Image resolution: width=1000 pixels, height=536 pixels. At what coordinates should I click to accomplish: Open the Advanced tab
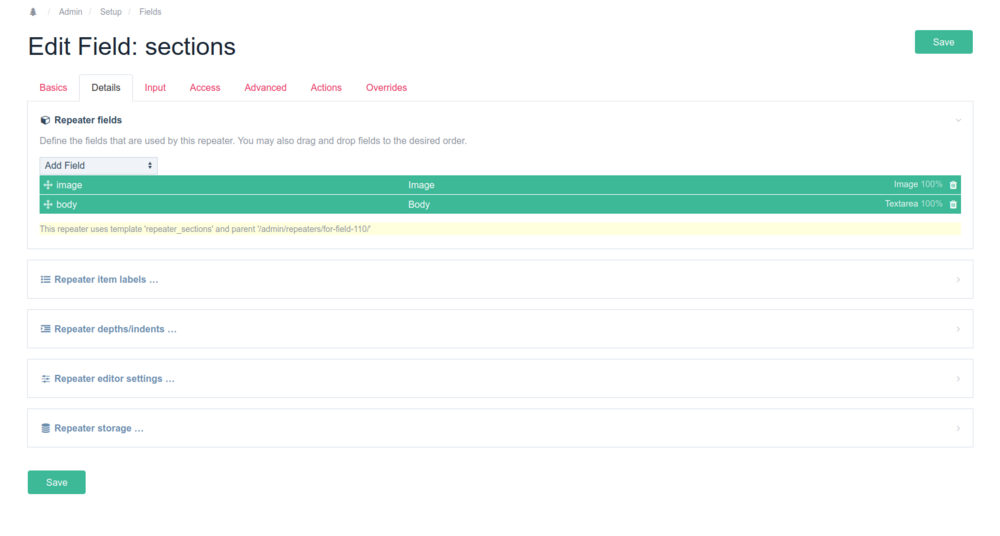pos(265,88)
